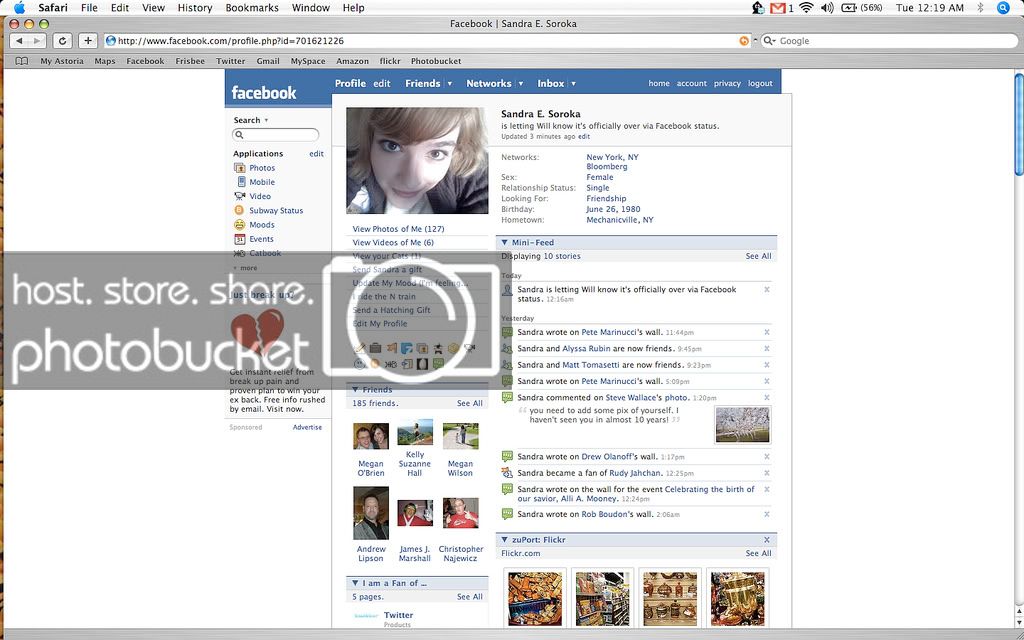Click View Videos of Me (6)

pyautogui.click(x=393, y=242)
